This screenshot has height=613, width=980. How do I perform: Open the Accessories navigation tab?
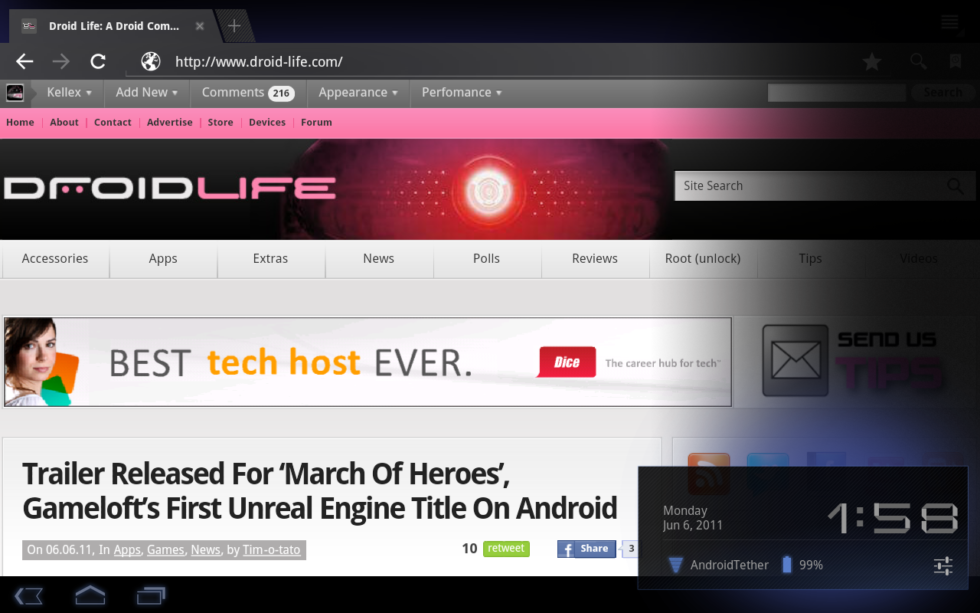point(55,258)
